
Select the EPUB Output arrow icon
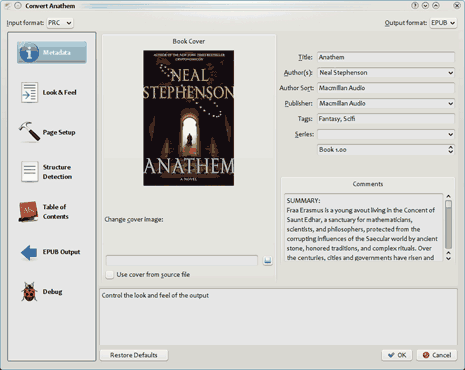coord(29,252)
